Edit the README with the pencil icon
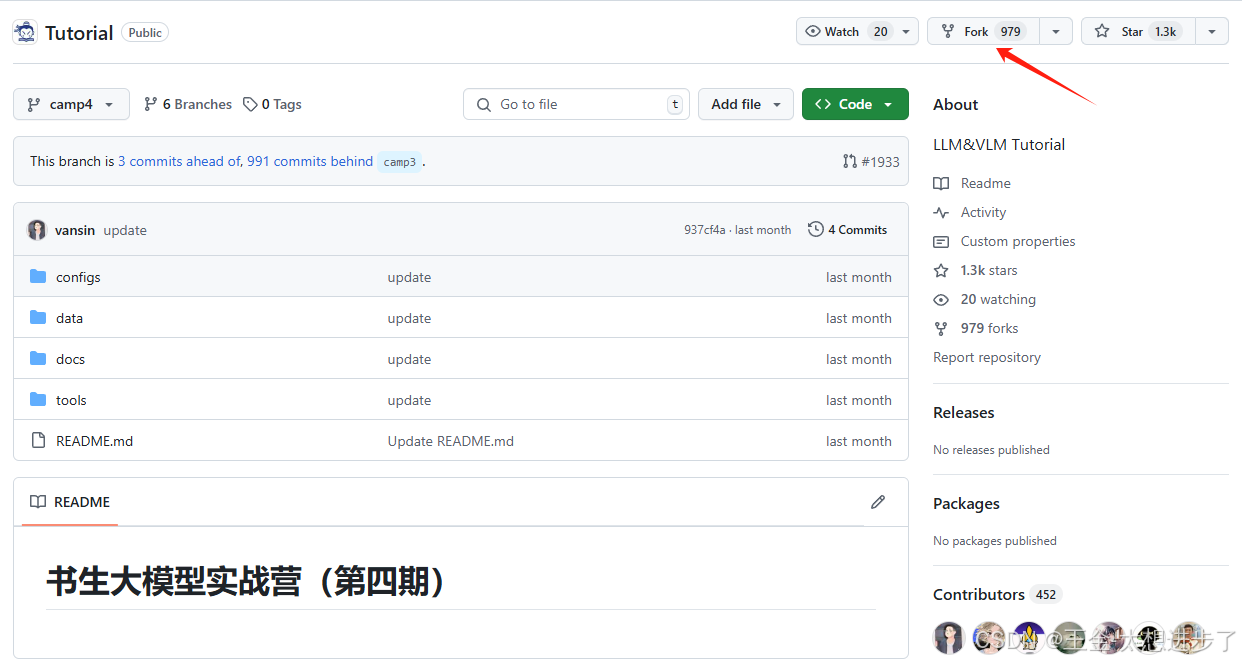 pos(878,502)
